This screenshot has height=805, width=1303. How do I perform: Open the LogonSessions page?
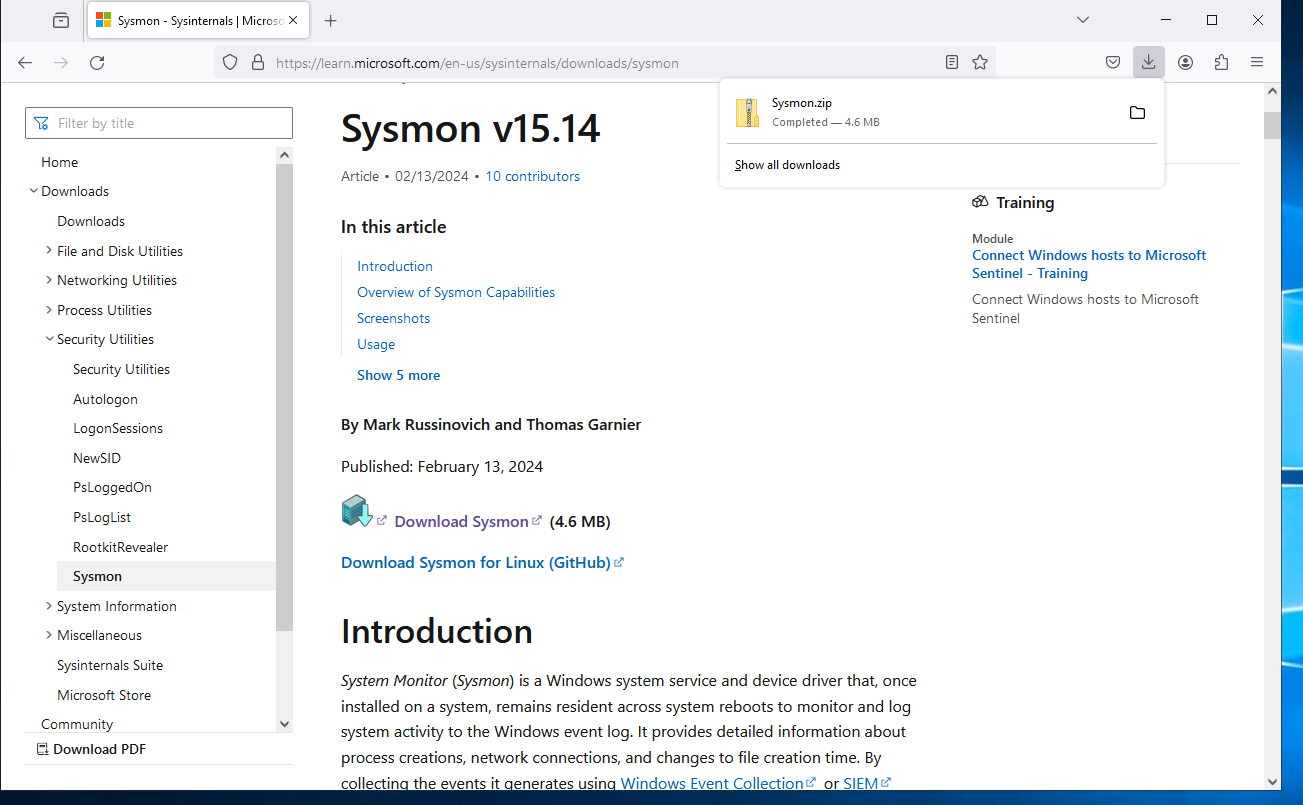point(118,428)
